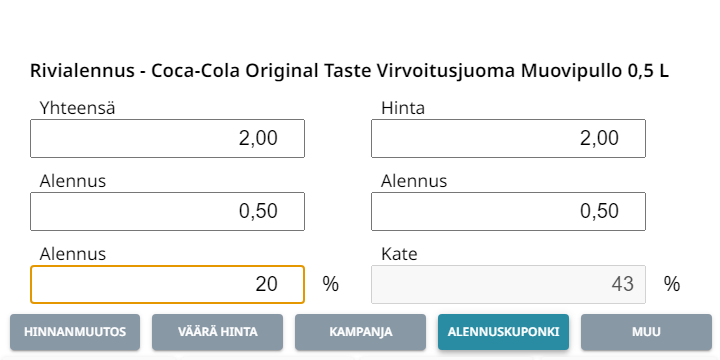
Task: Choose VÄÄRÄ HINTA as discount reason
Action: click(217, 332)
